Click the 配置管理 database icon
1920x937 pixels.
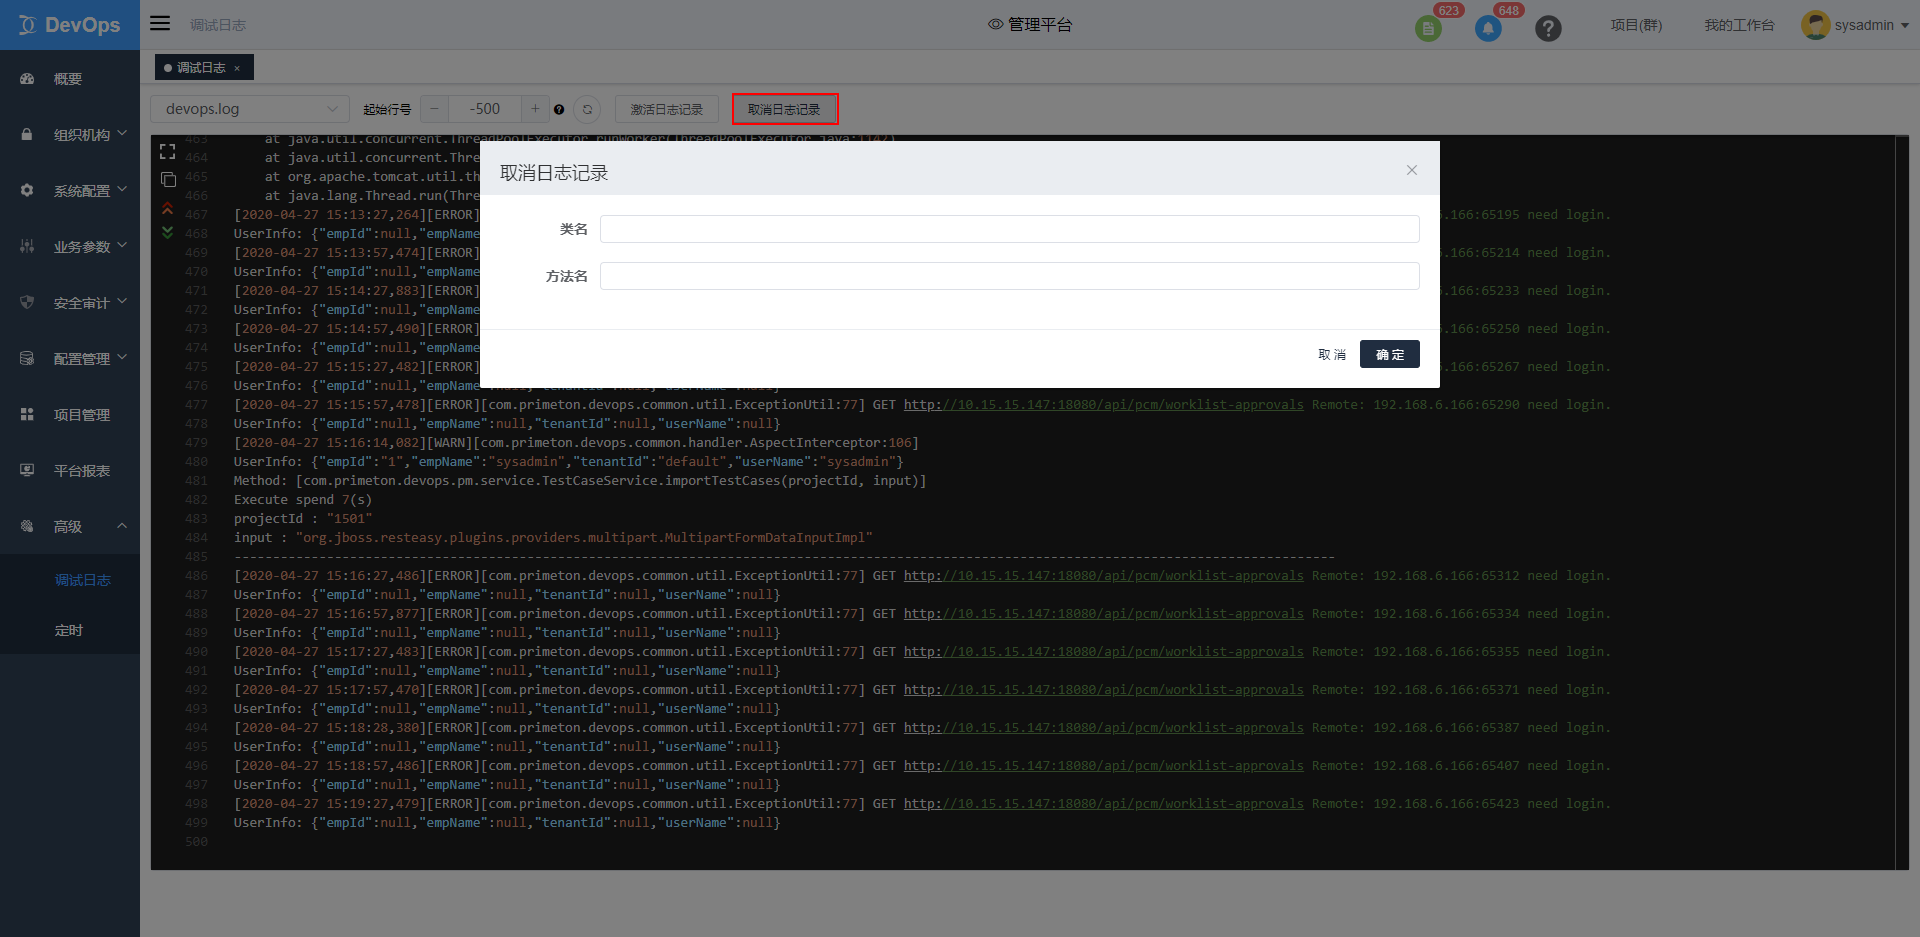pos(27,358)
